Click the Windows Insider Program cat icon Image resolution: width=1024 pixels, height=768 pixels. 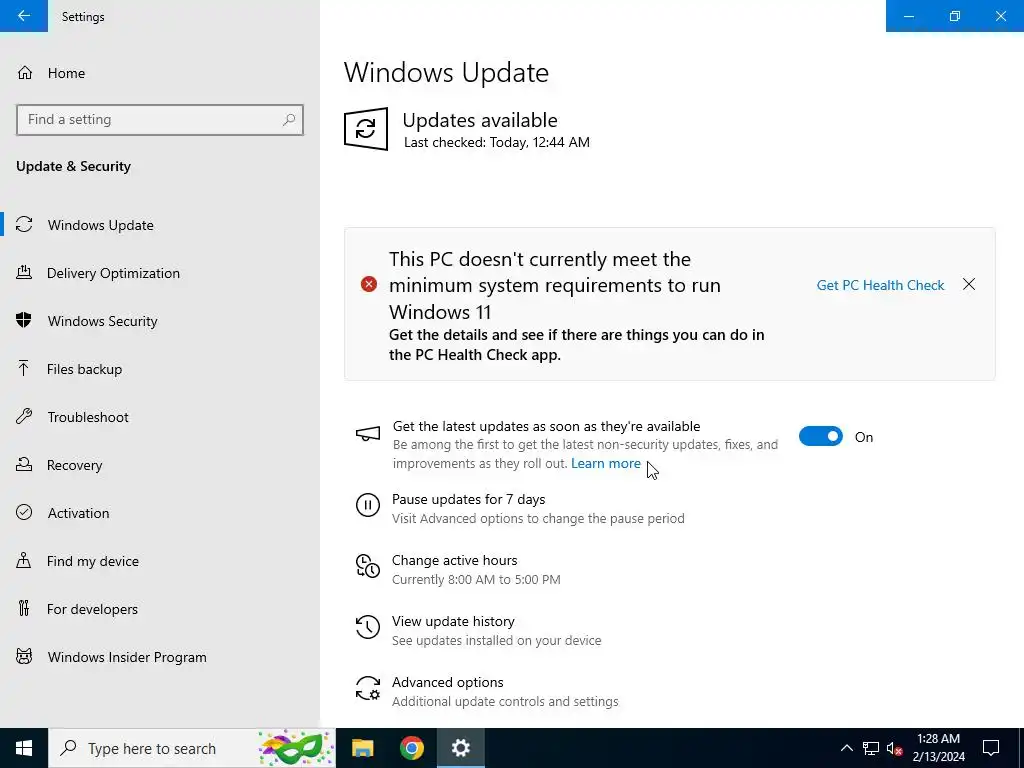click(24, 656)
